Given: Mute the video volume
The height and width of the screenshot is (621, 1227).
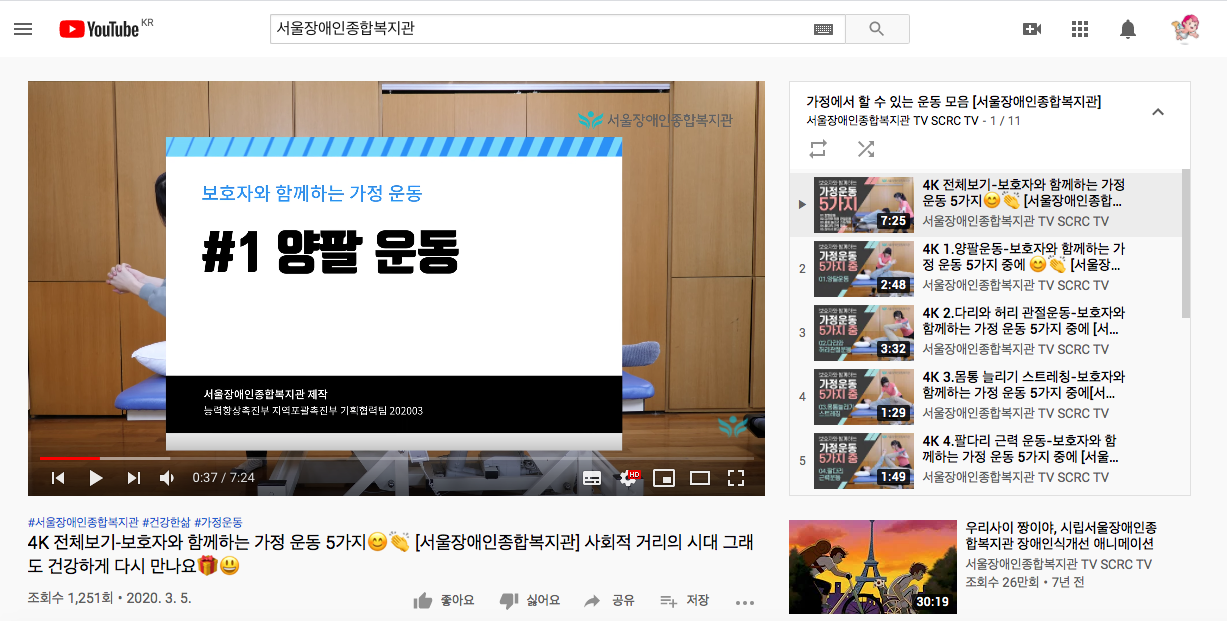Looking at the screenshot, I should click(x=167, y=478).
